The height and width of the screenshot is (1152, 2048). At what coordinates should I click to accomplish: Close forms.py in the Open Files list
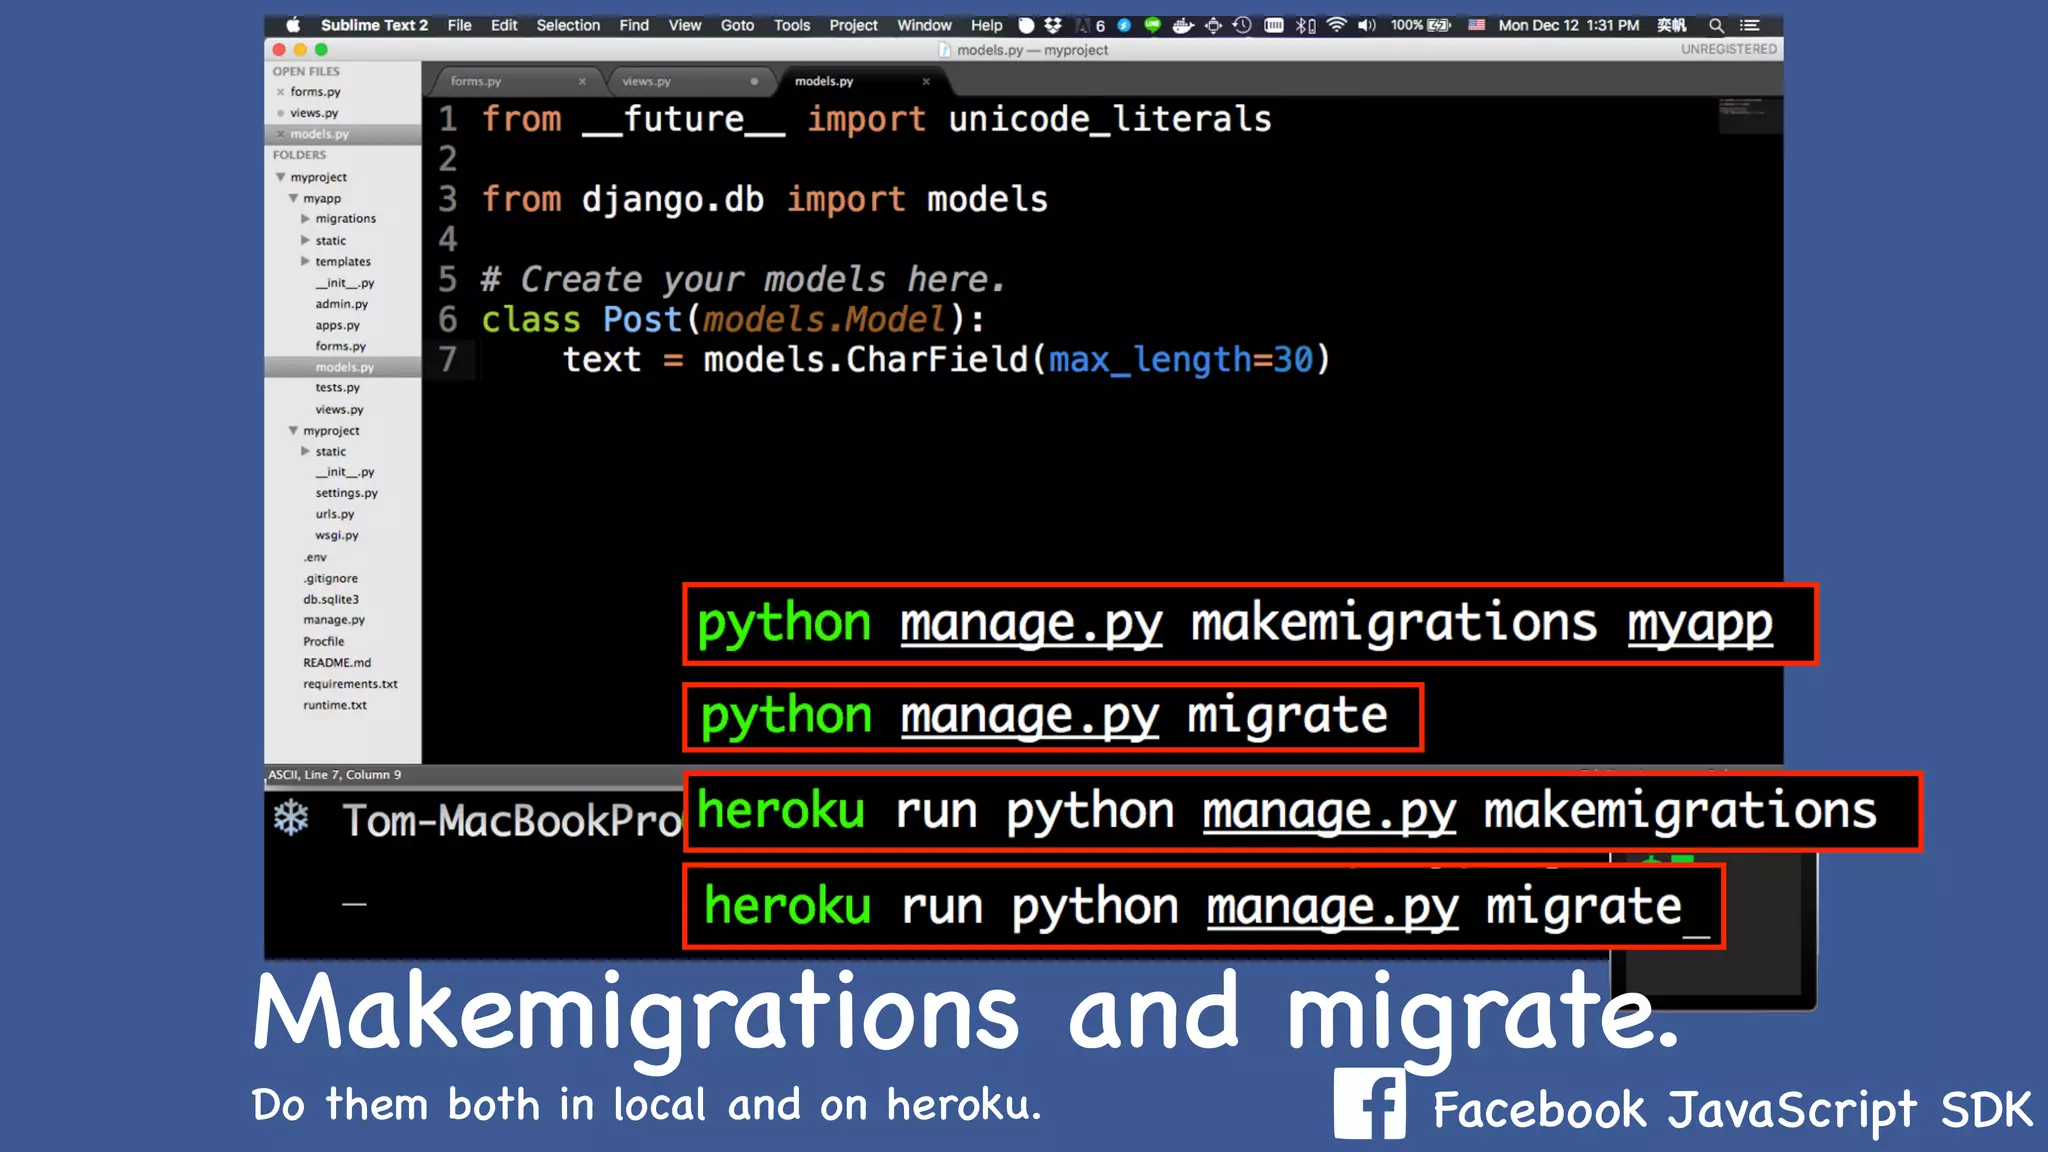pyautogui.click(x=280, y=92)
